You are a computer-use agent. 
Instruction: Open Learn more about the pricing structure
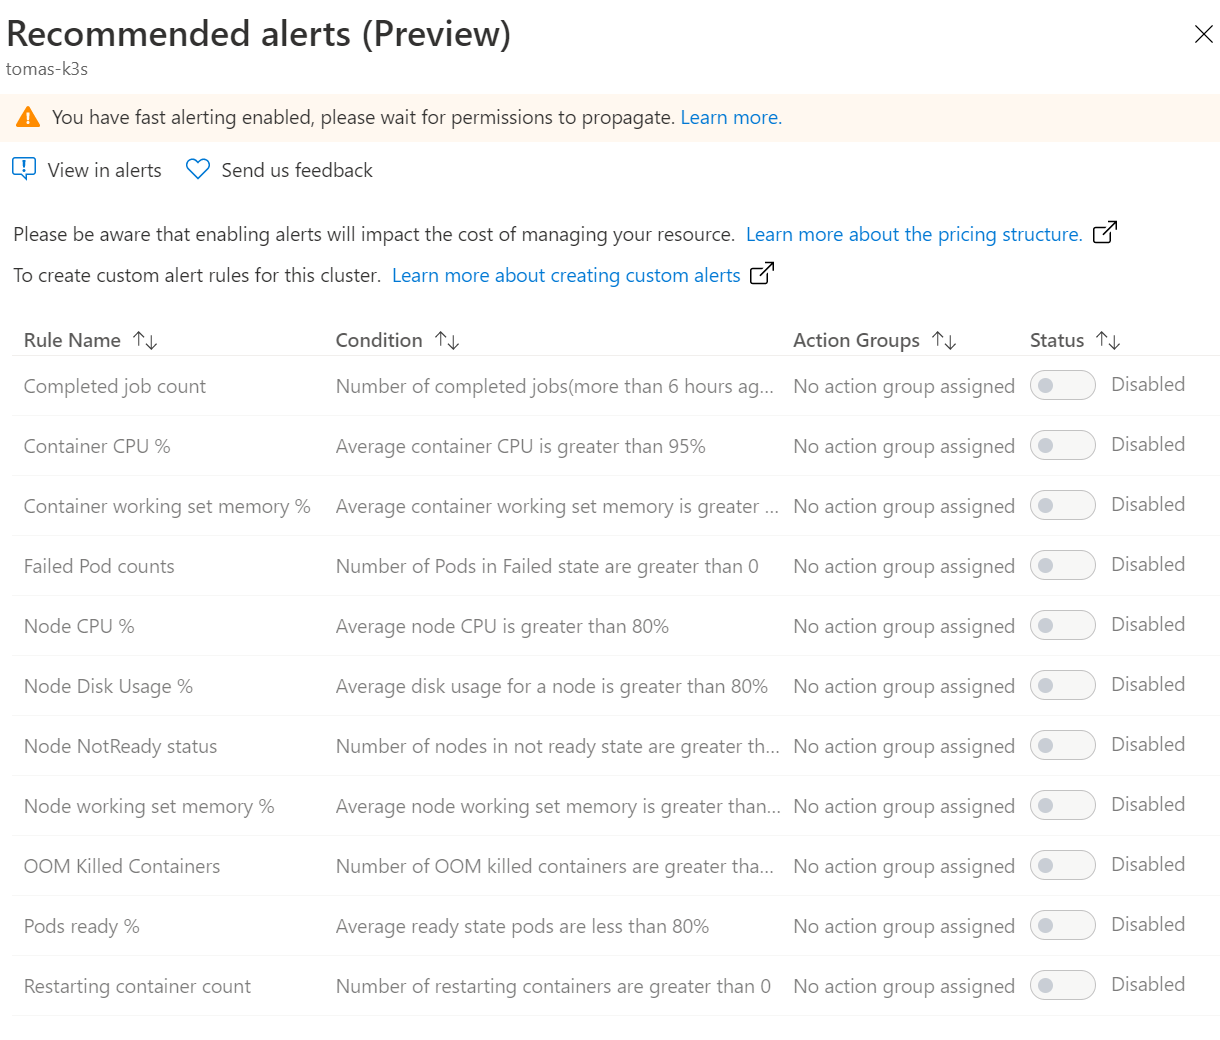[x=913, y=234]
